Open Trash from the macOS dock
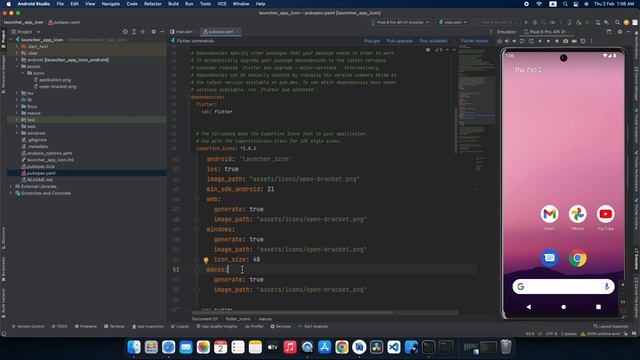Screen dimensions: 640x360 [x=506, y=347]
